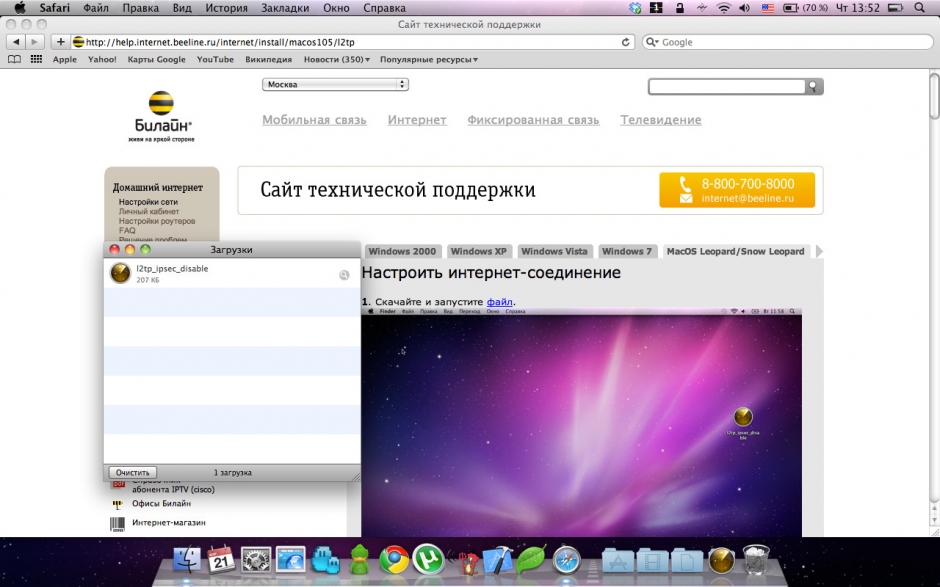Go to Телевидение section

(661, 120)
